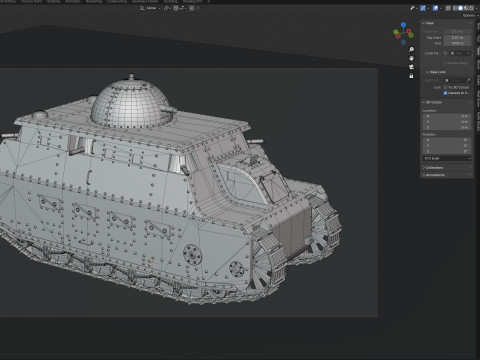Click the dim blue negative Z gizmo circle
This screenshot has width=480, height=360.
[403, 42]
